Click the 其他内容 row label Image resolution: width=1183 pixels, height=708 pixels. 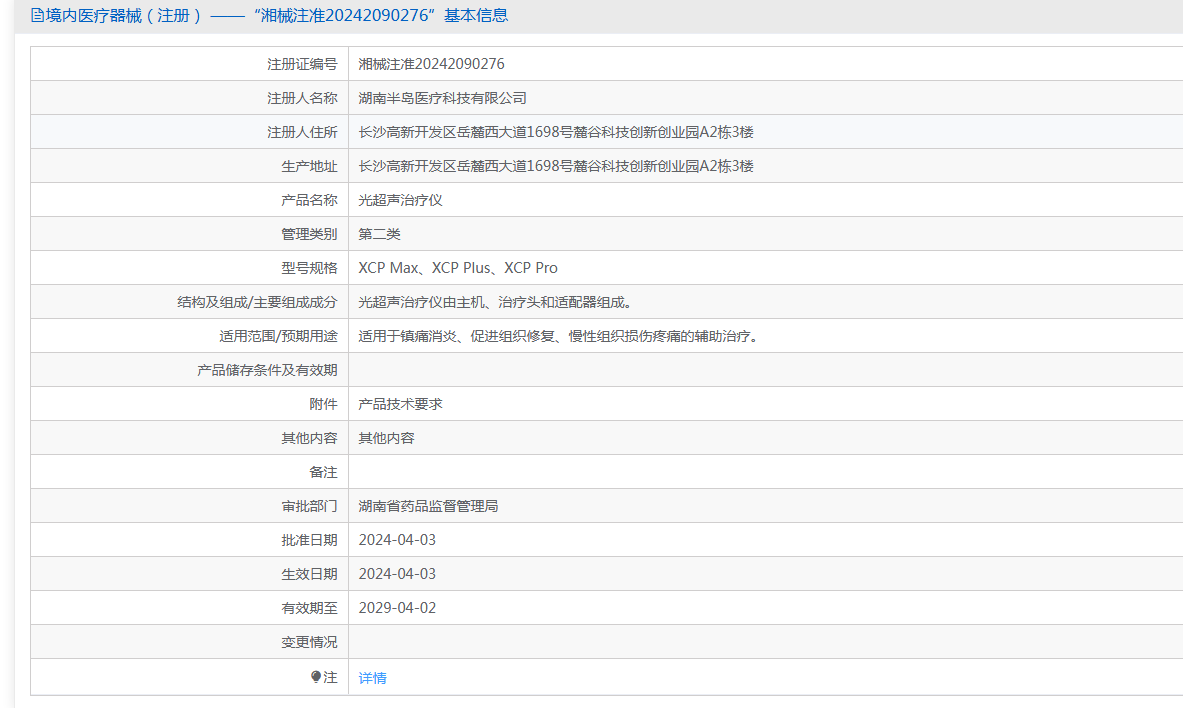coord(309,438)
